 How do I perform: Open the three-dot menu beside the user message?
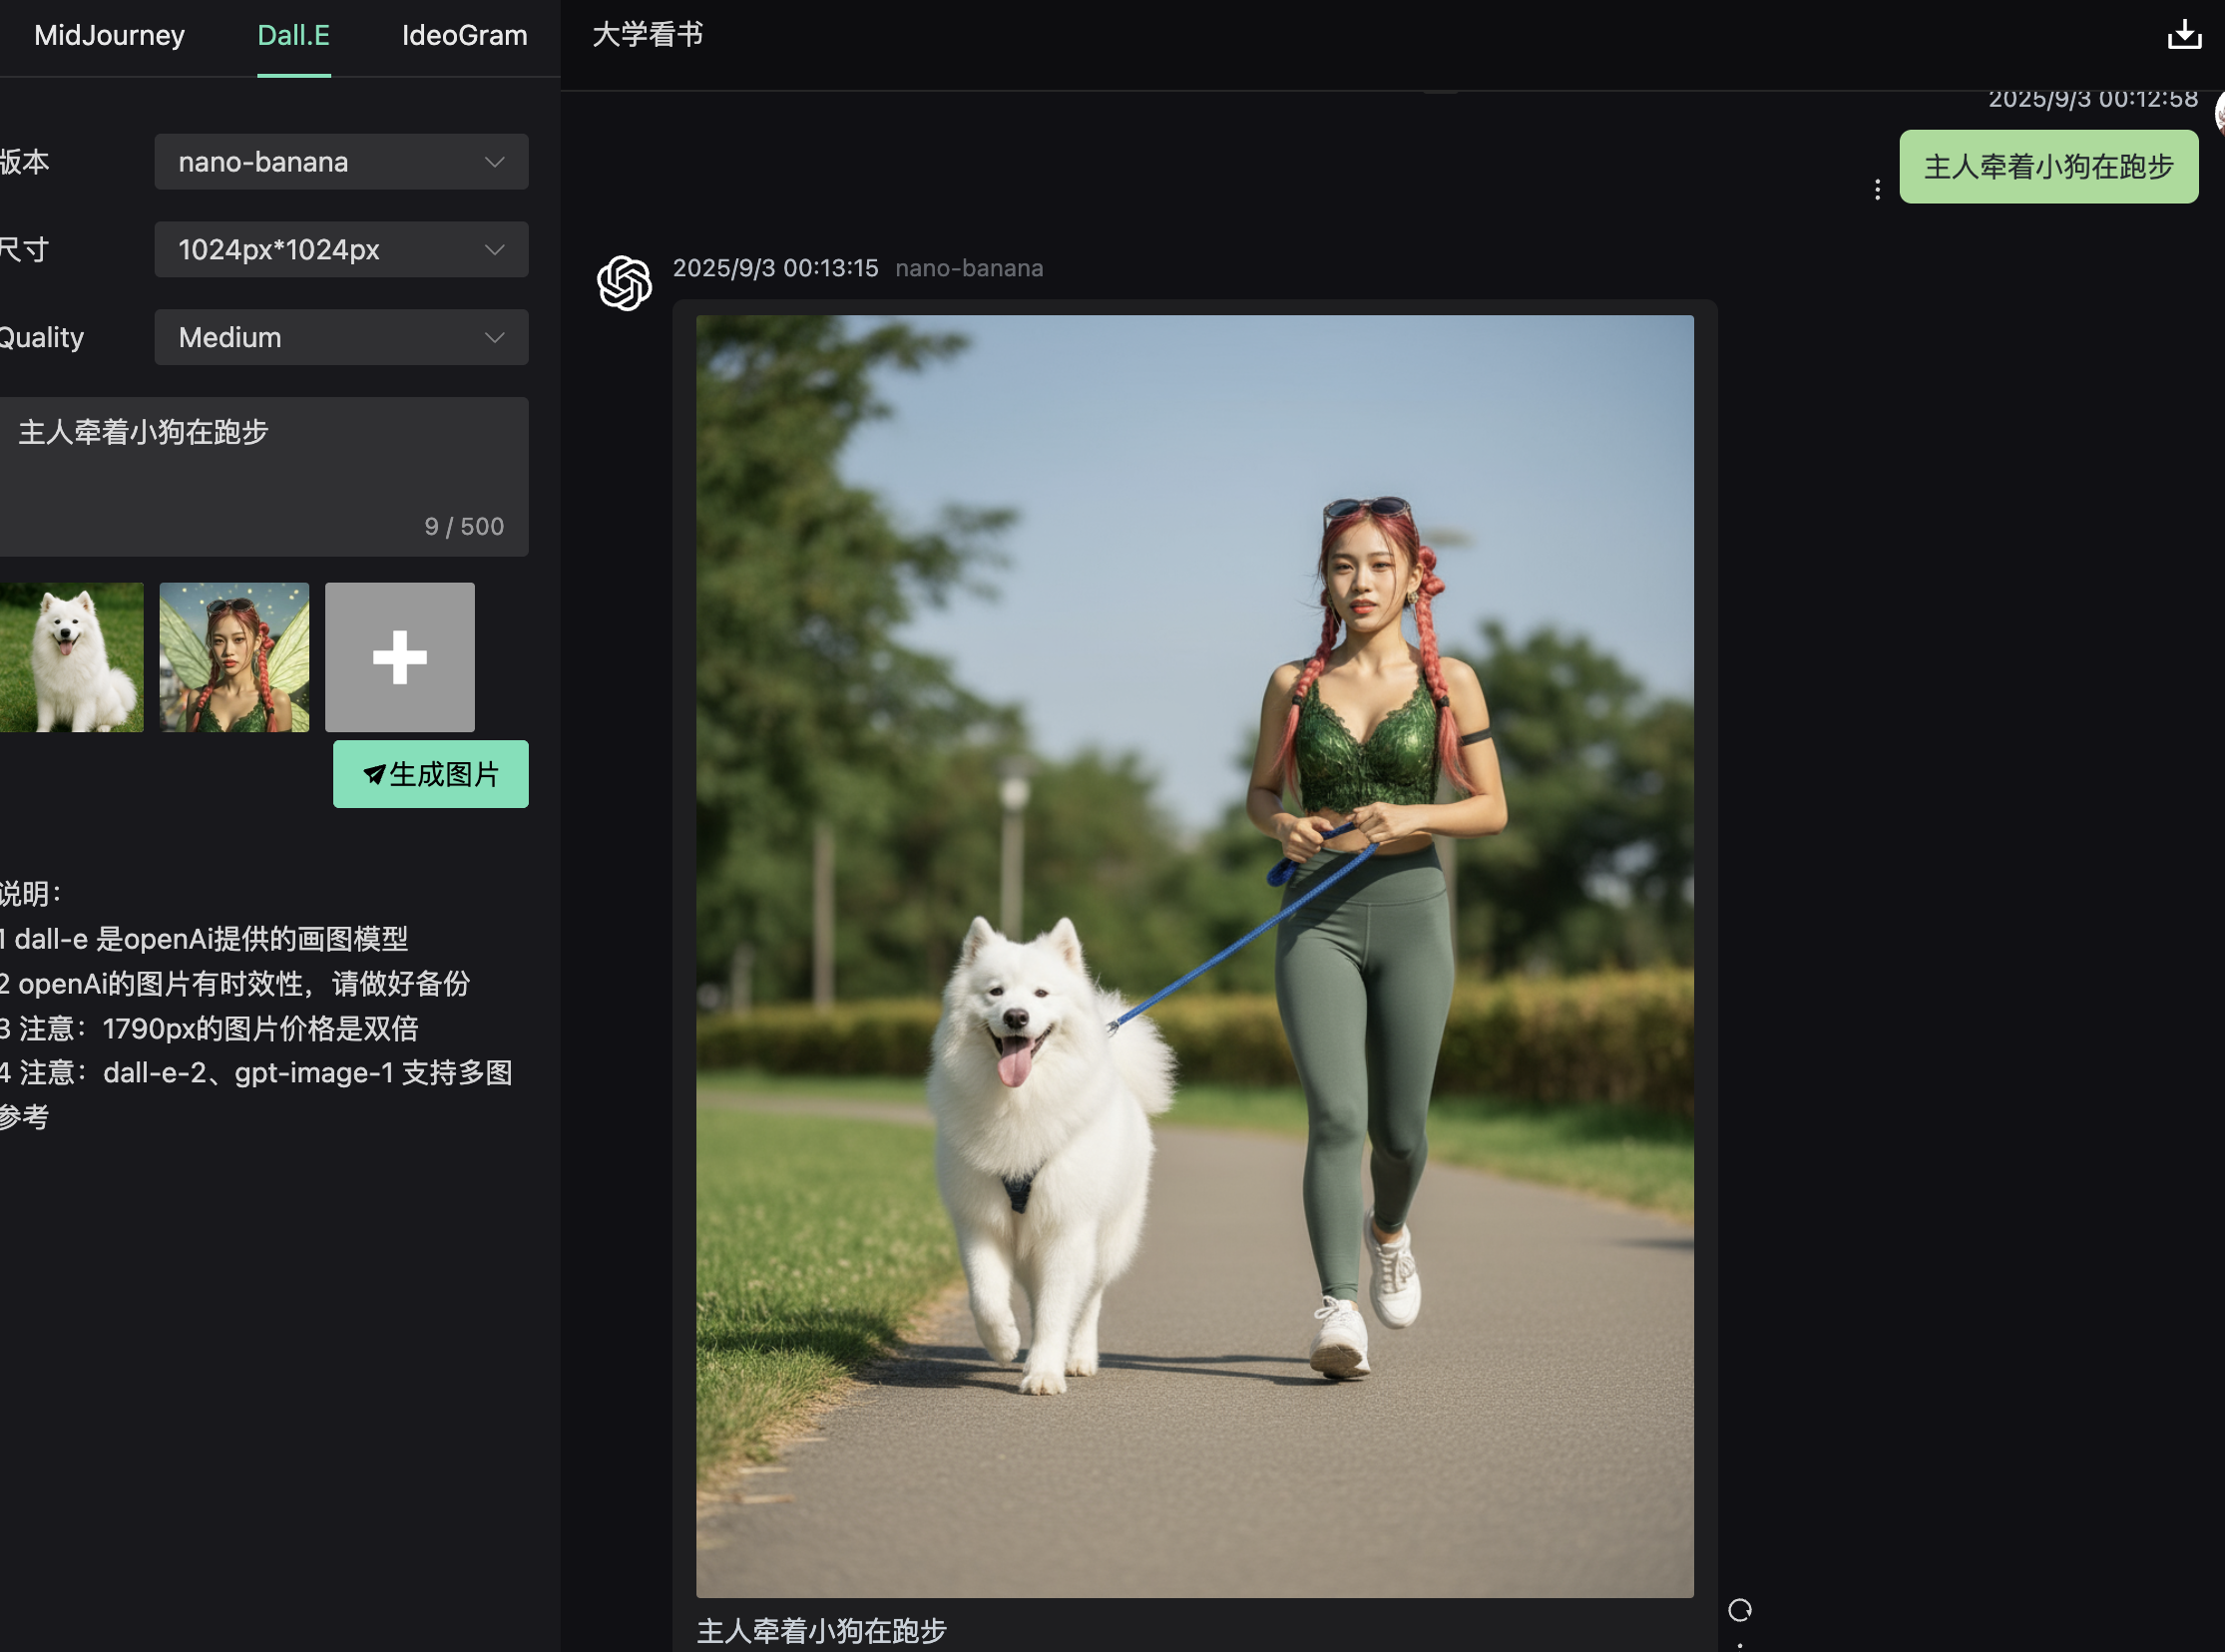[1877, 189]
